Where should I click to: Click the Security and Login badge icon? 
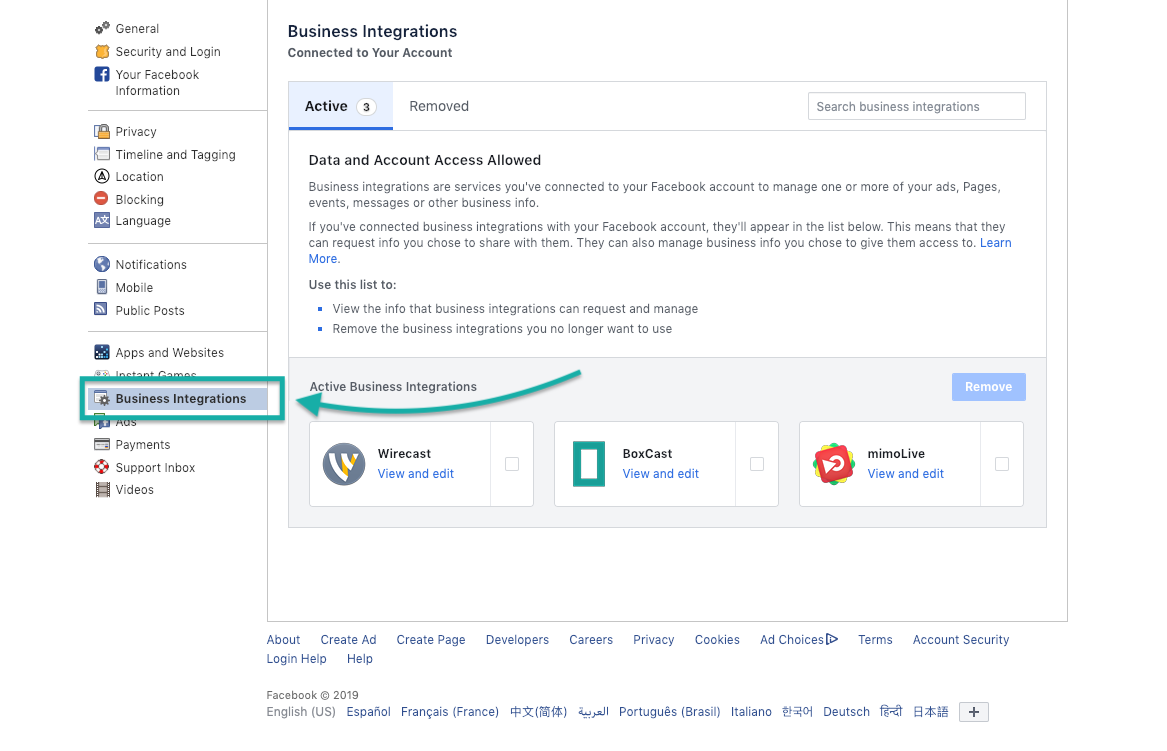click(102, 52)
